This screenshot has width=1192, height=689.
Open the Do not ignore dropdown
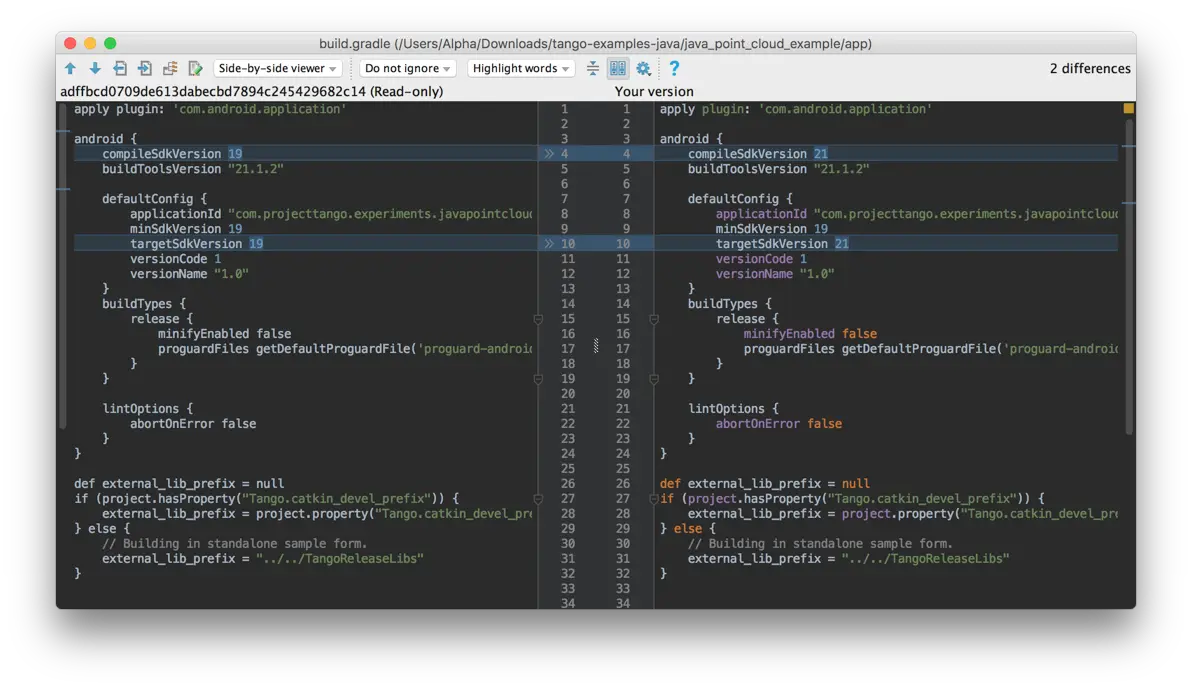click(407, 68)
